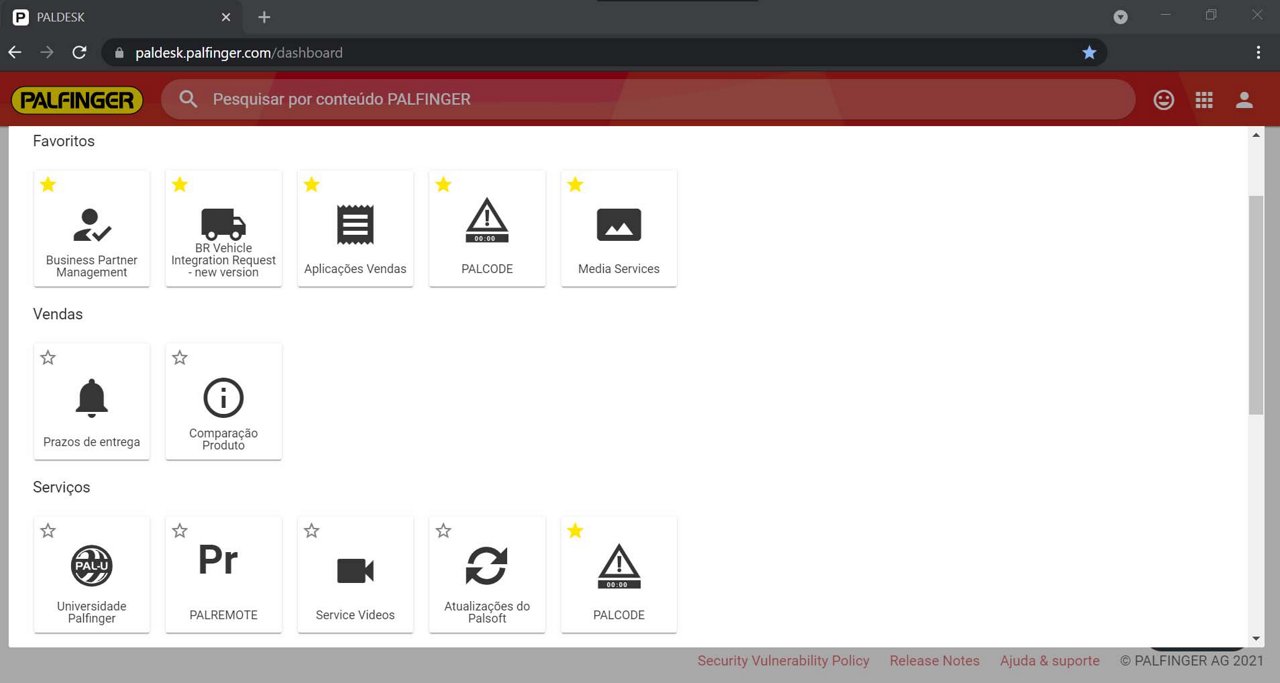The height and width of the screenshot is (683, 1280).
Task: Open the user account menu icon
Action: [1244, 100]
